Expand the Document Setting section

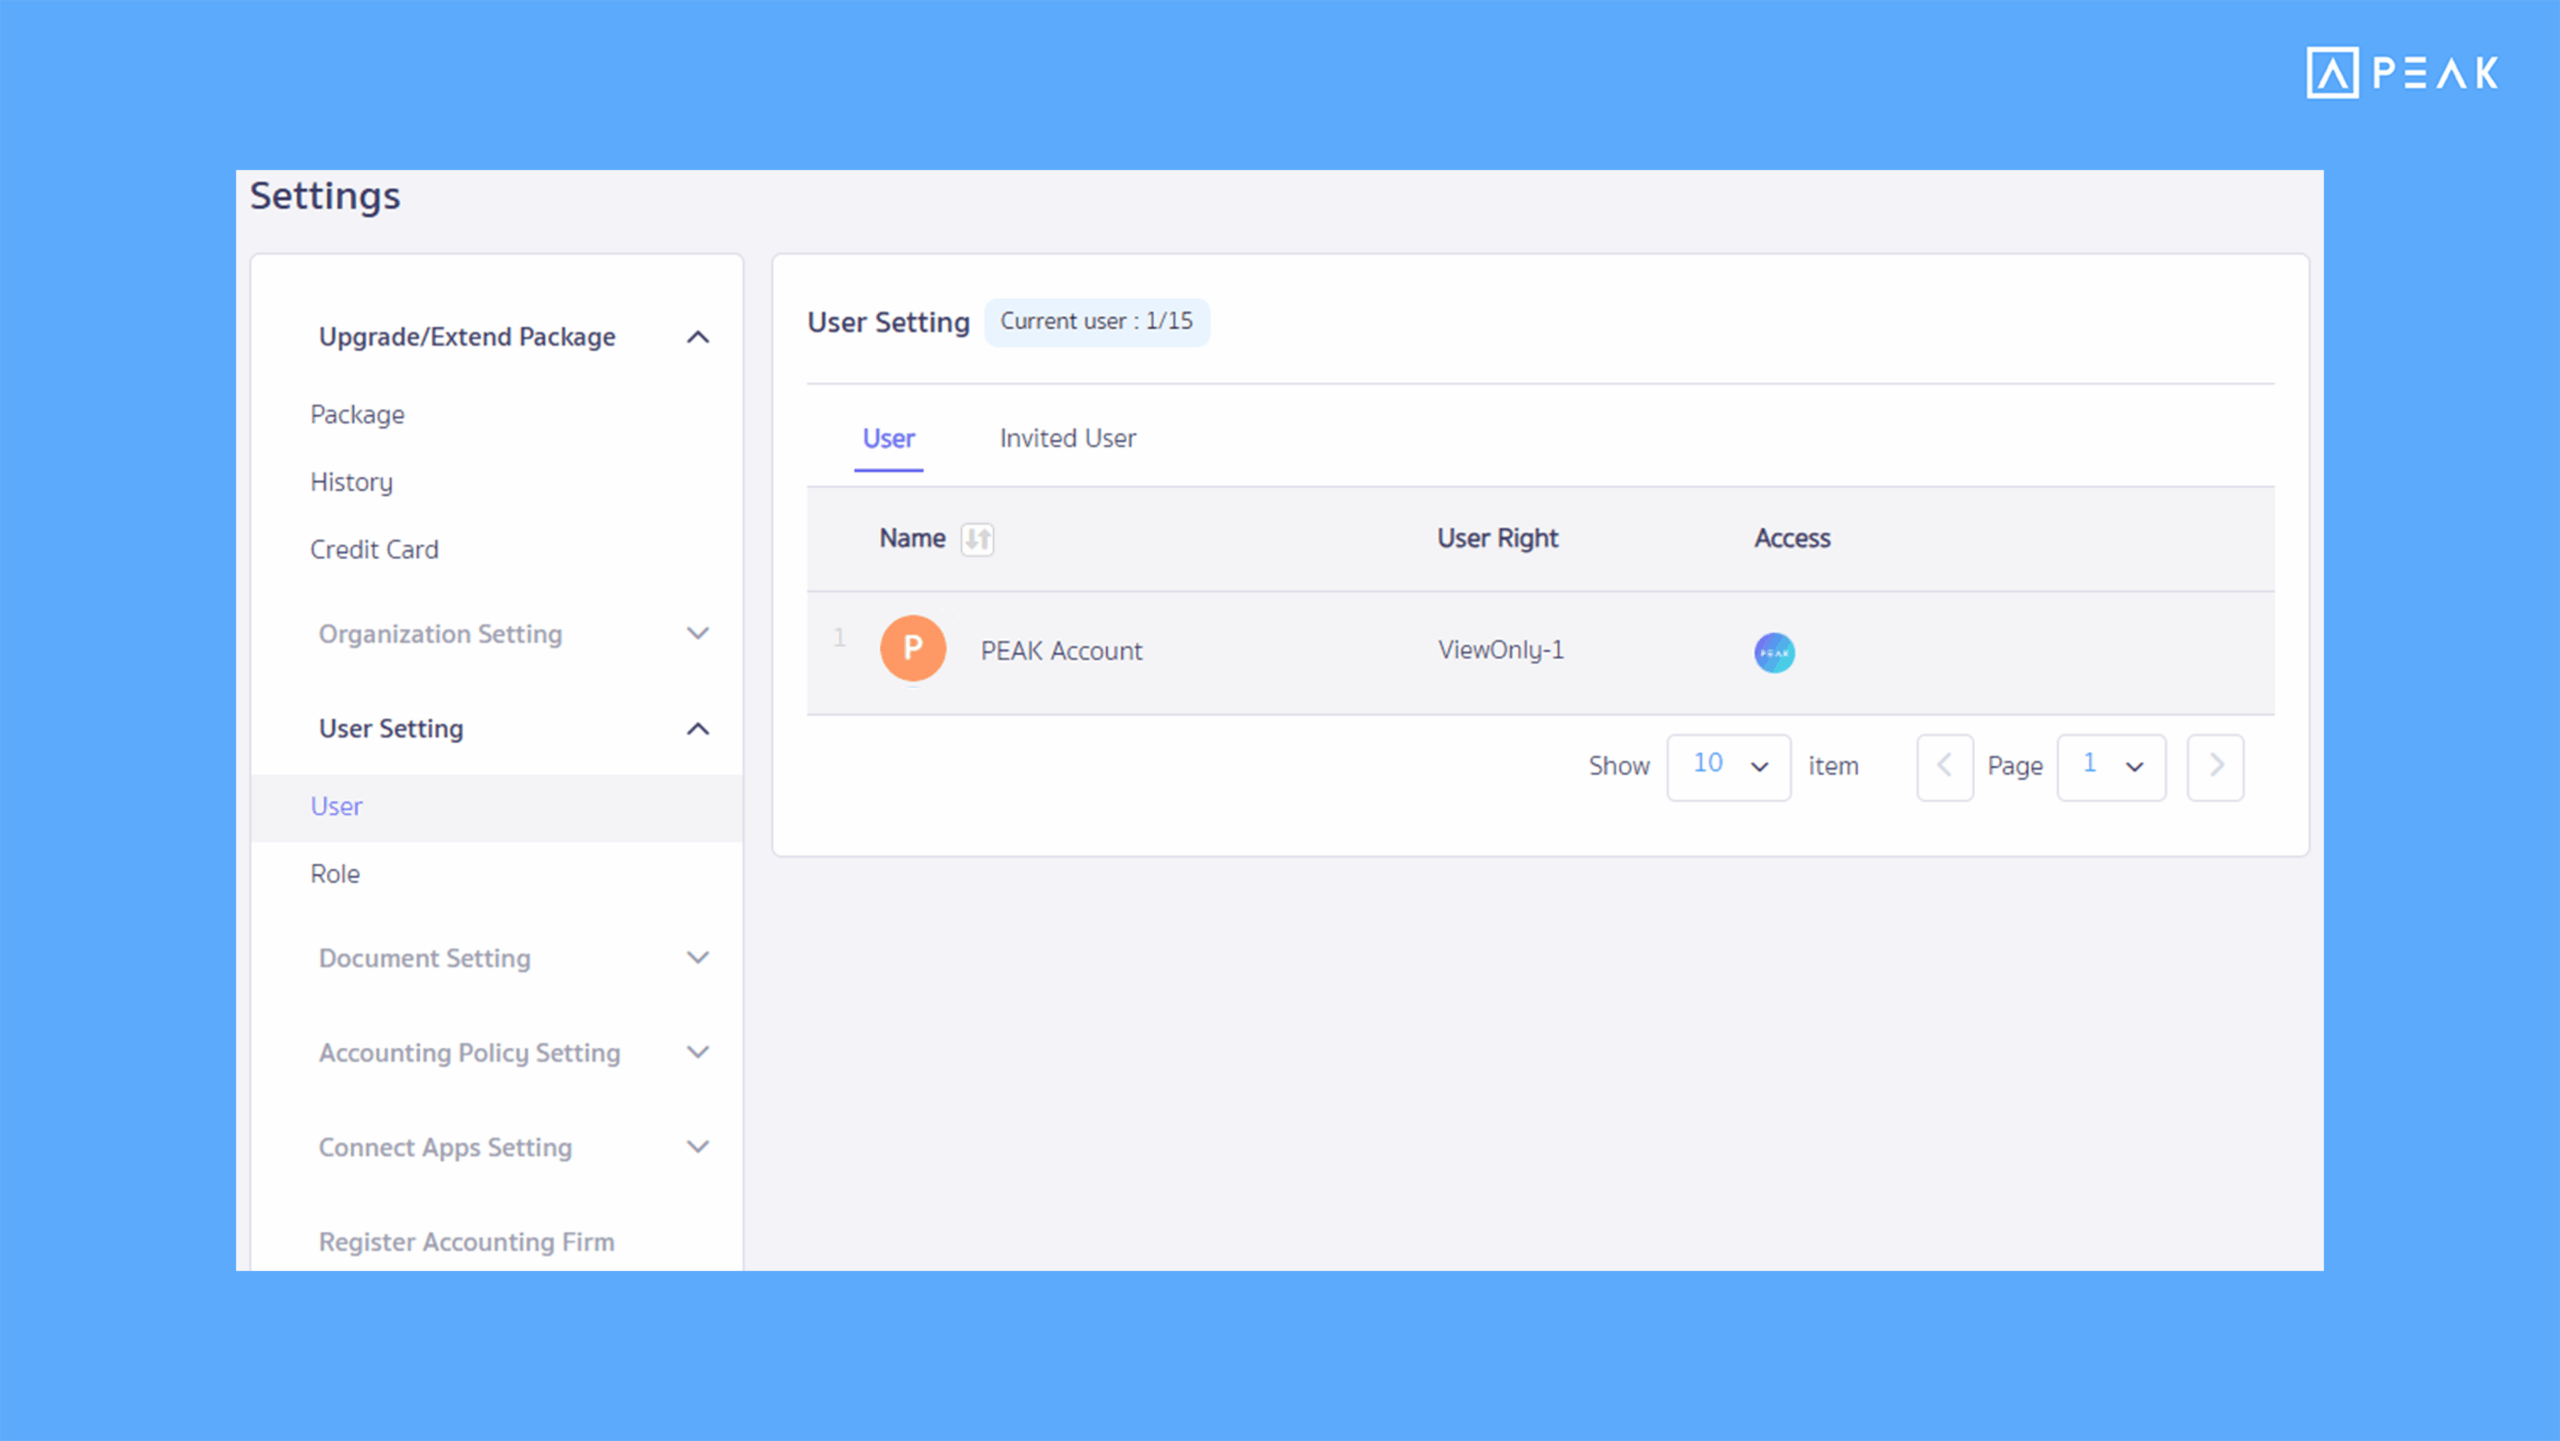[698, 958]
